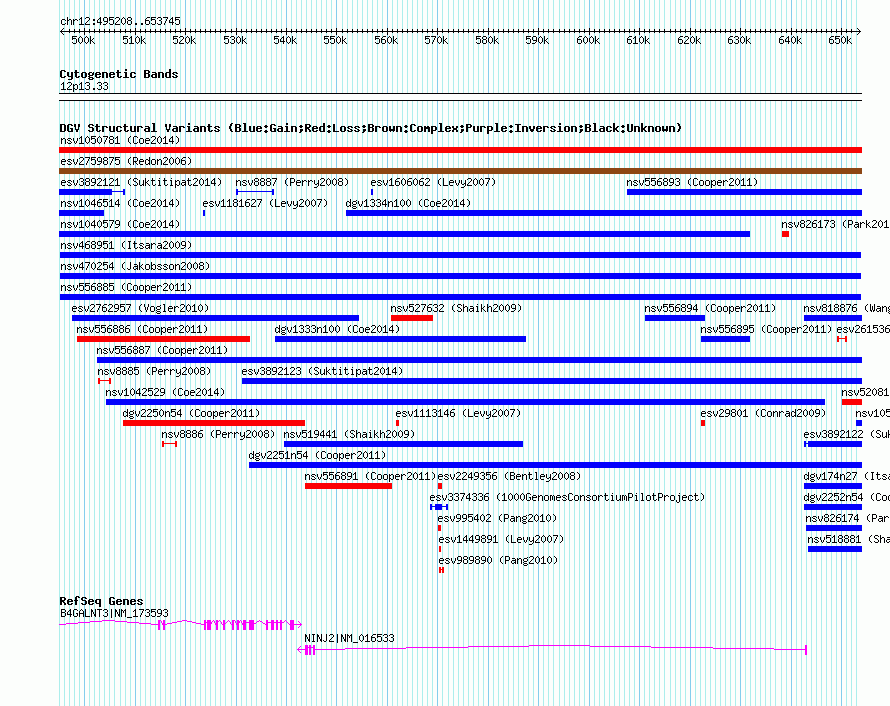Click the dgv2250n54 (Cooper2011) label

[x=191, y=413]
